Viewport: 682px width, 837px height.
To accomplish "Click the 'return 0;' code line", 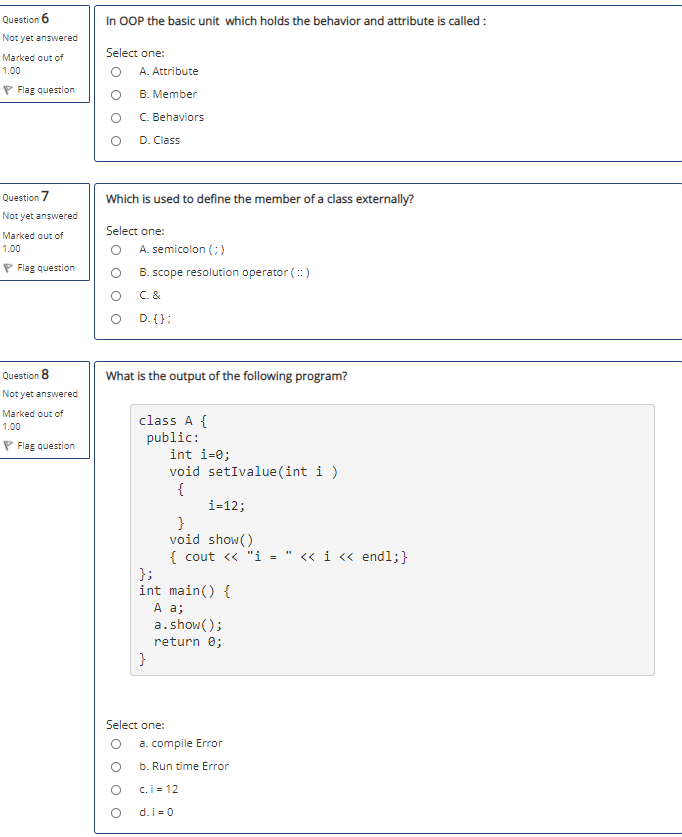I will coord(188,642).
